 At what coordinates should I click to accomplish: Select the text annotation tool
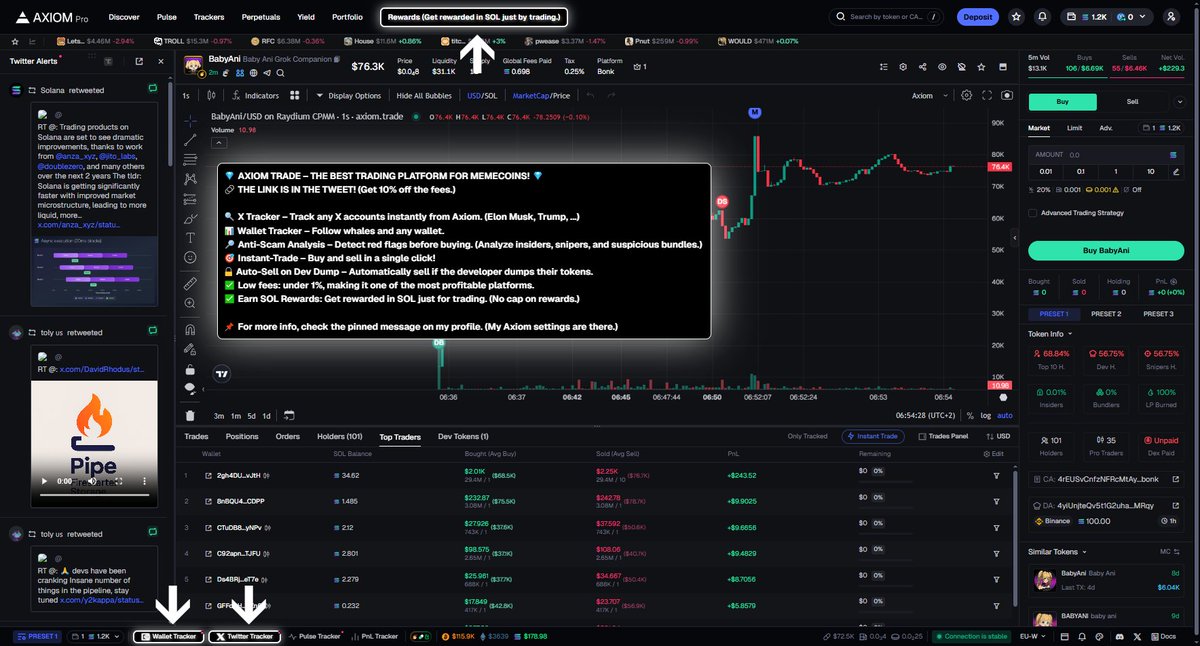pos(191,238)
